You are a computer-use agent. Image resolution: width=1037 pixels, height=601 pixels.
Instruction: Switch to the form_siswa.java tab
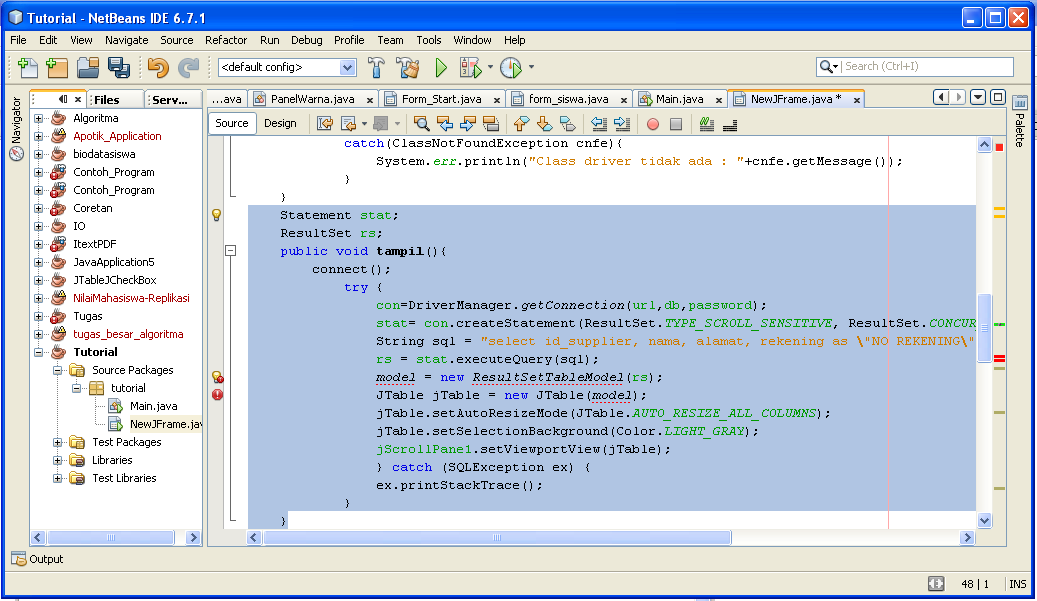point(568,99)
